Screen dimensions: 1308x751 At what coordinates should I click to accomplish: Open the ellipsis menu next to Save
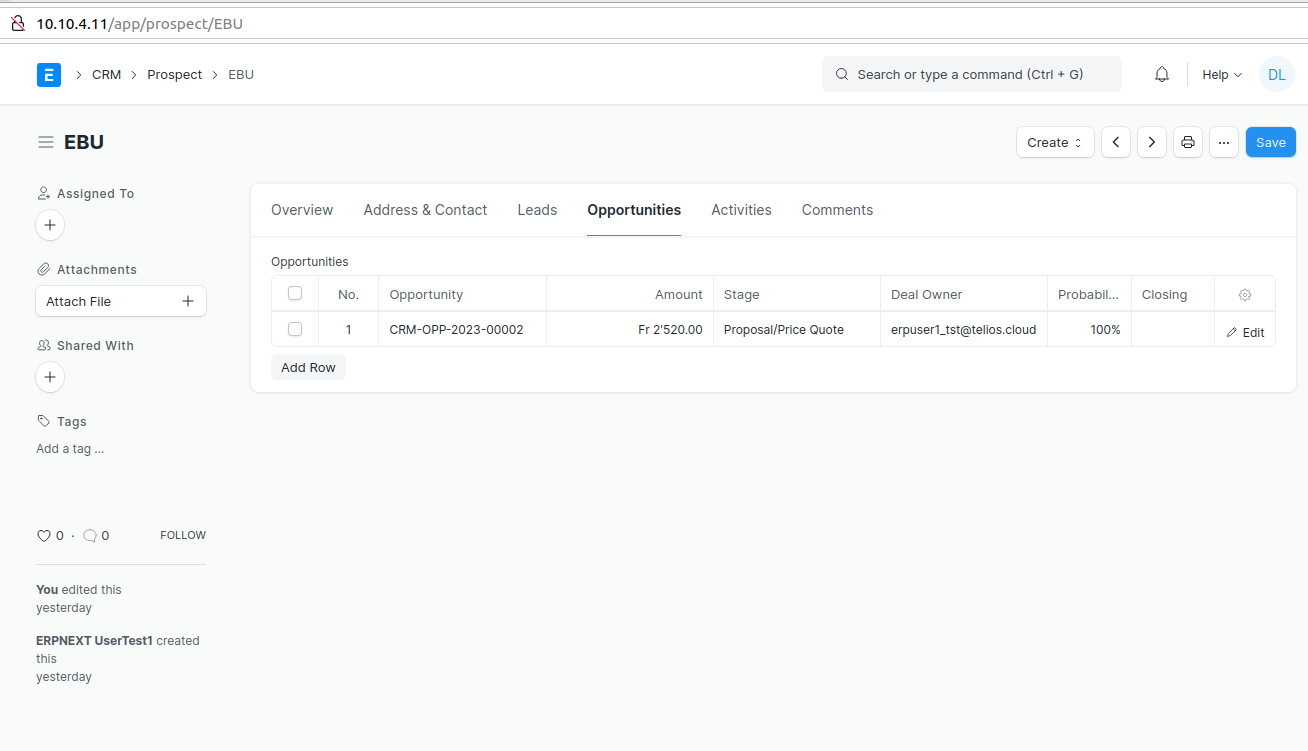pyautogui.click(x=1223, y=142)
